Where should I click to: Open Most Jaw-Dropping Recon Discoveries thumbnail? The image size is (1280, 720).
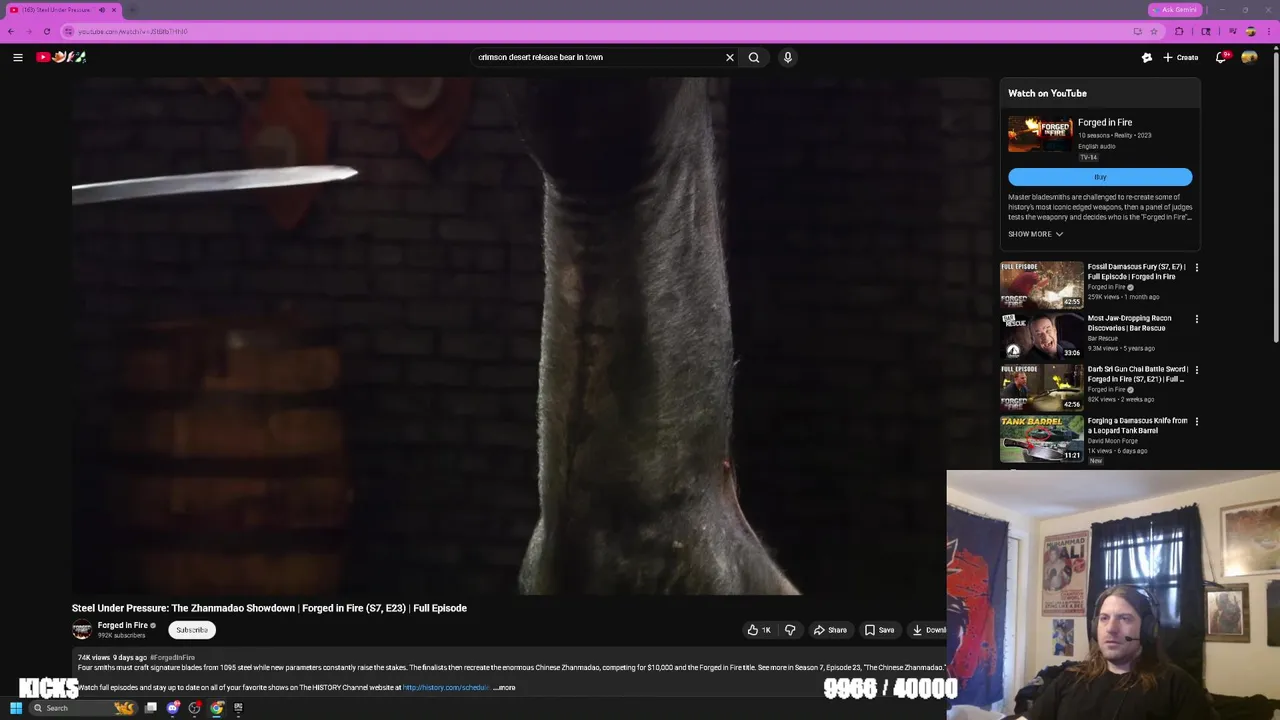point(1042,336)
